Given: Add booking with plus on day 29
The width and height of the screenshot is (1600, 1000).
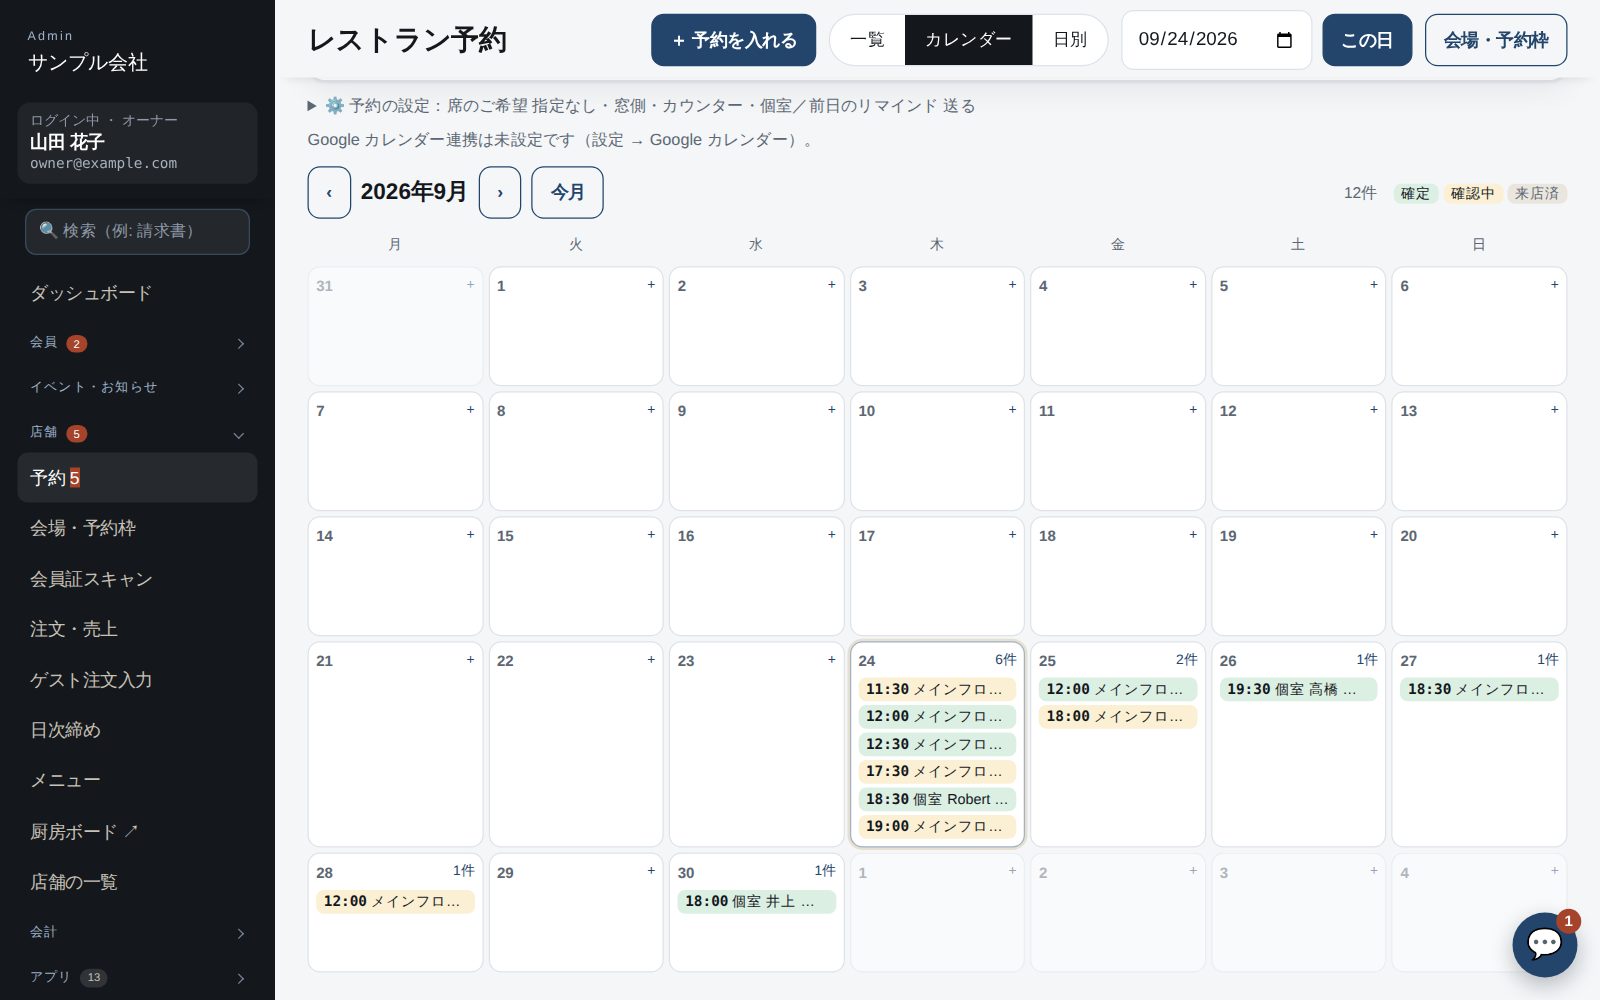Looking at the screenshot, I should (x=651, y=871).
